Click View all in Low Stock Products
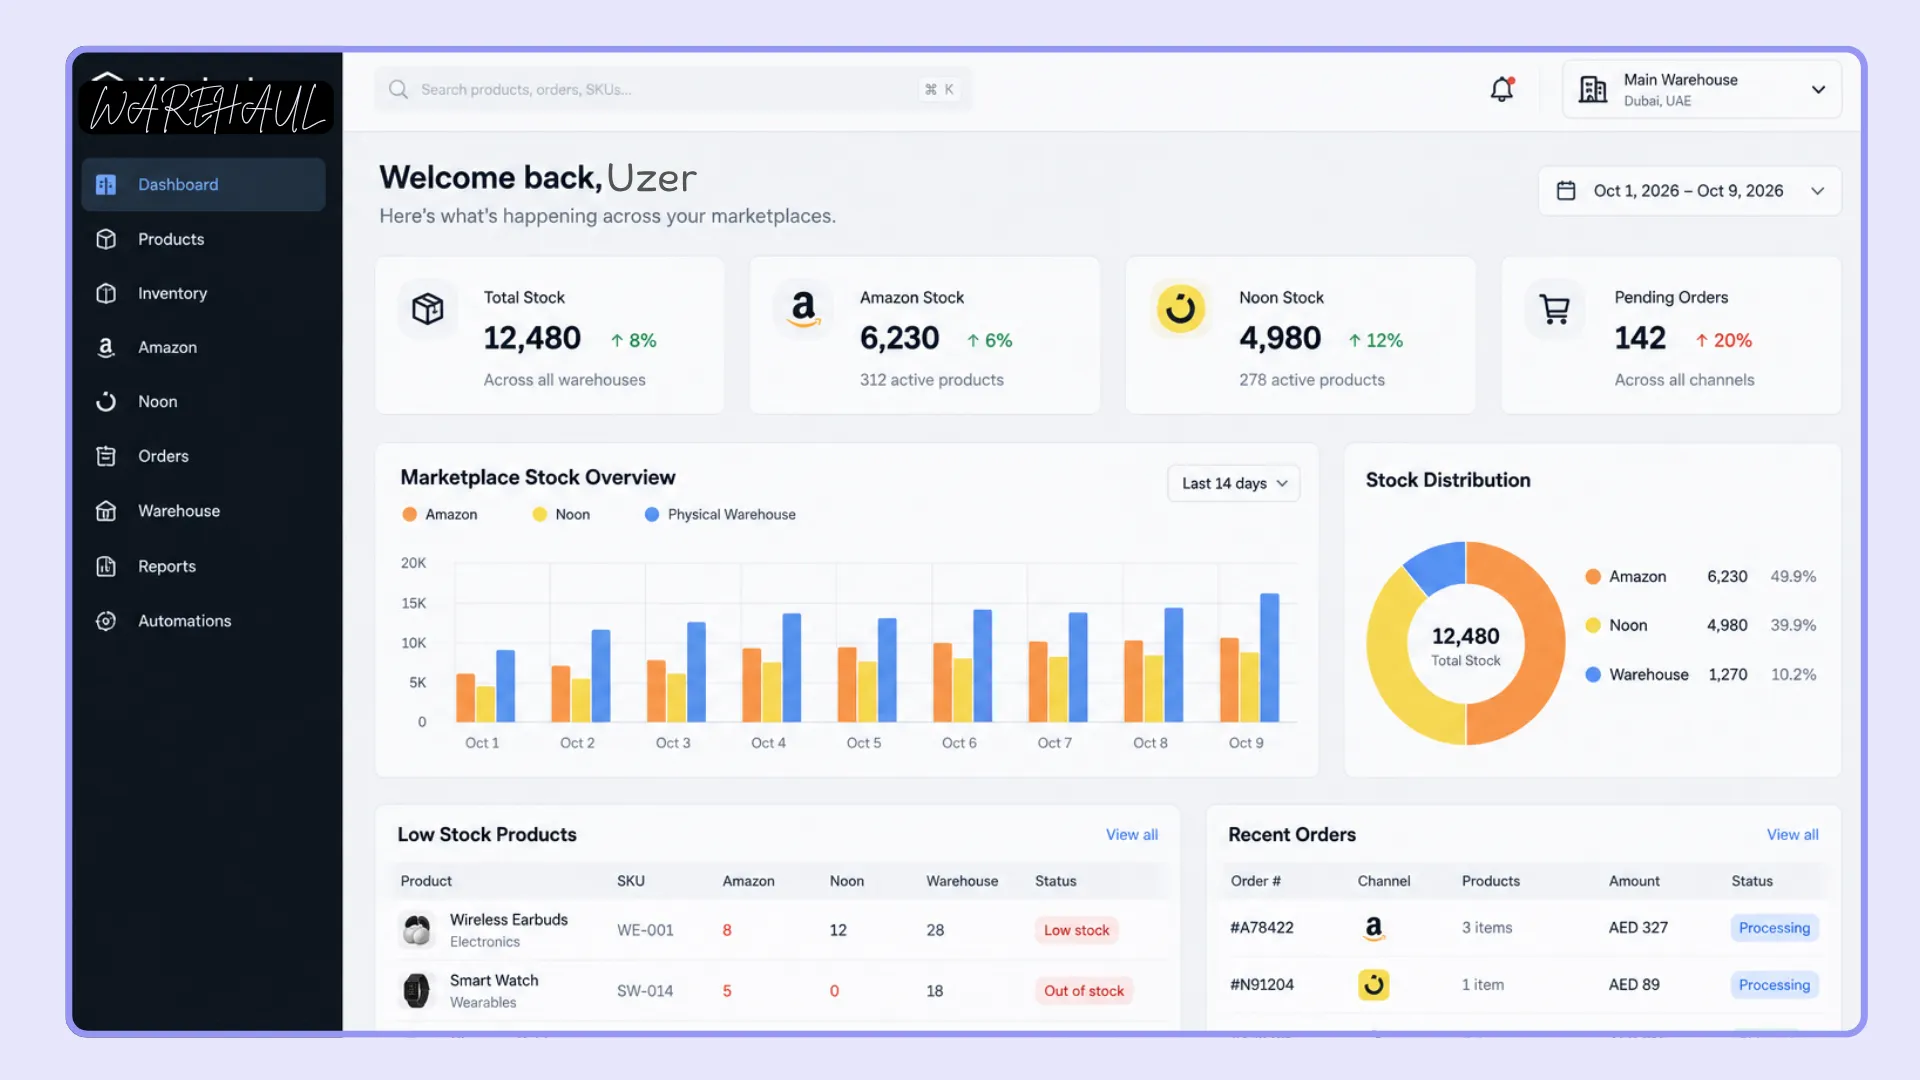The width and height of the screenshot is (1920, 1080). pos(1132,835)
